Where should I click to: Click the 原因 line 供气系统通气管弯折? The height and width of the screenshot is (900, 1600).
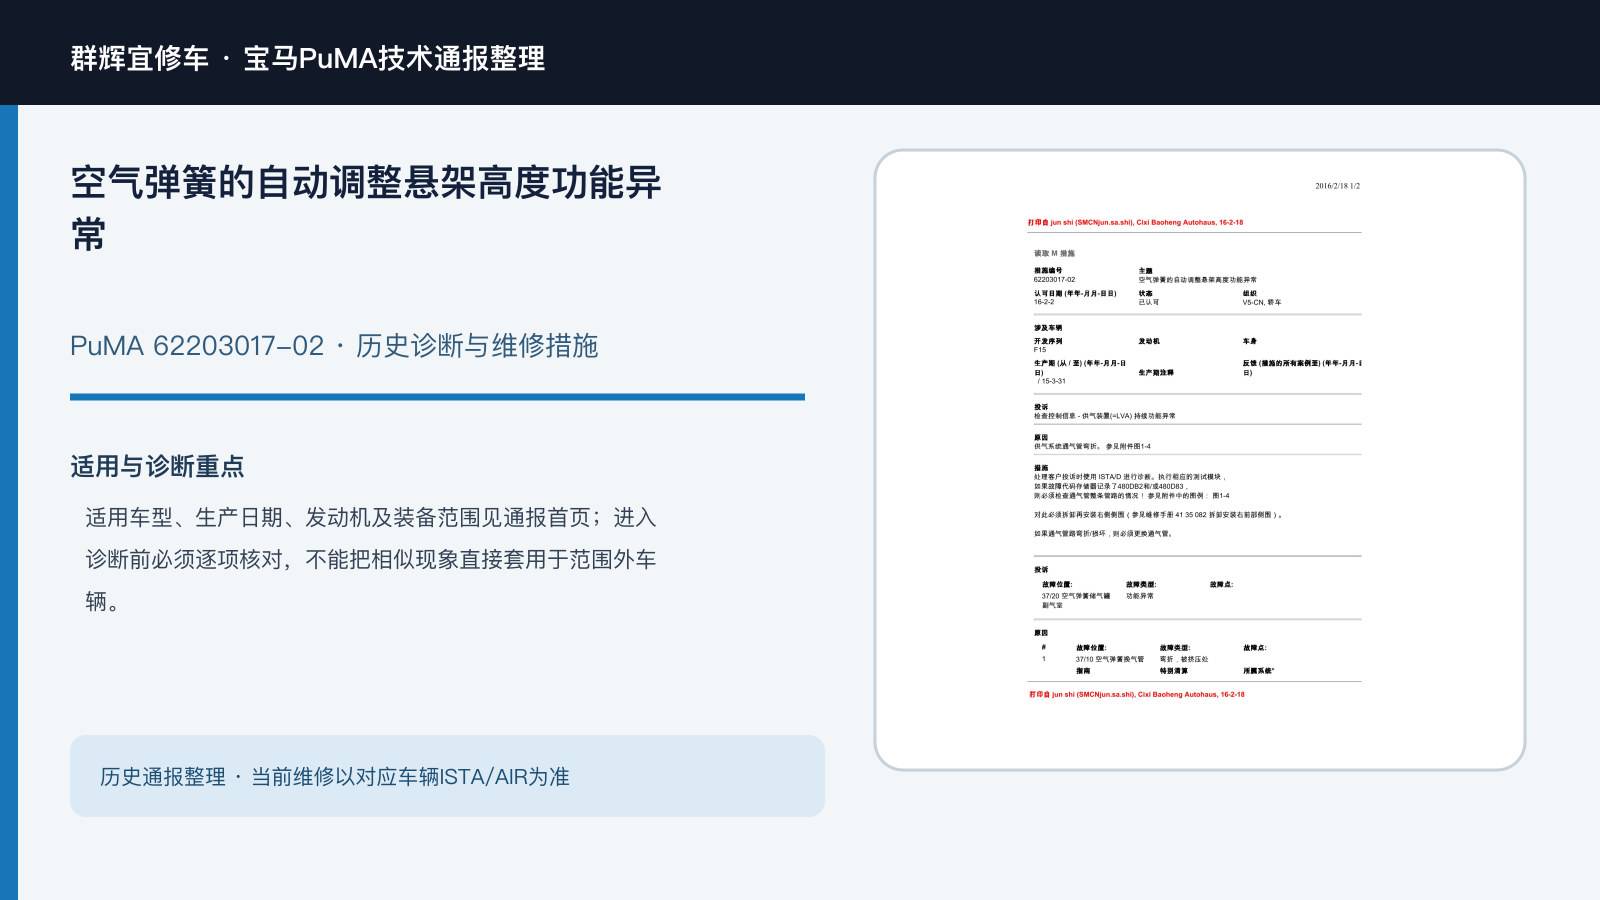point(1092,447)
